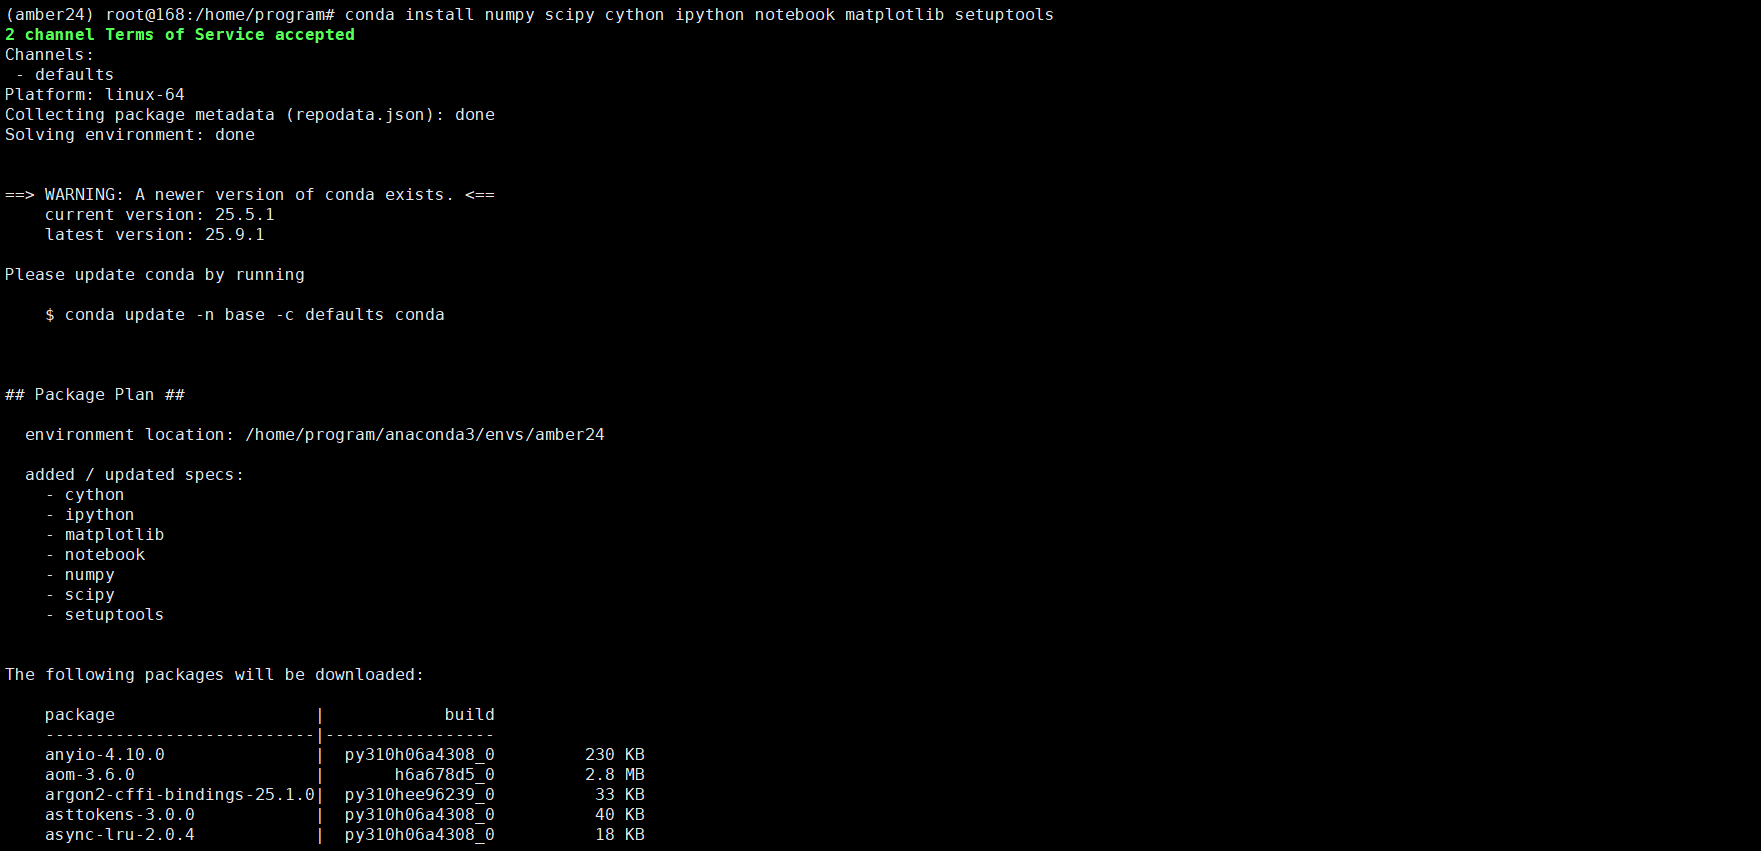1761x851 pixels.
Task: Click 'Please update conda by running'
Action: [x=155, y=275]
